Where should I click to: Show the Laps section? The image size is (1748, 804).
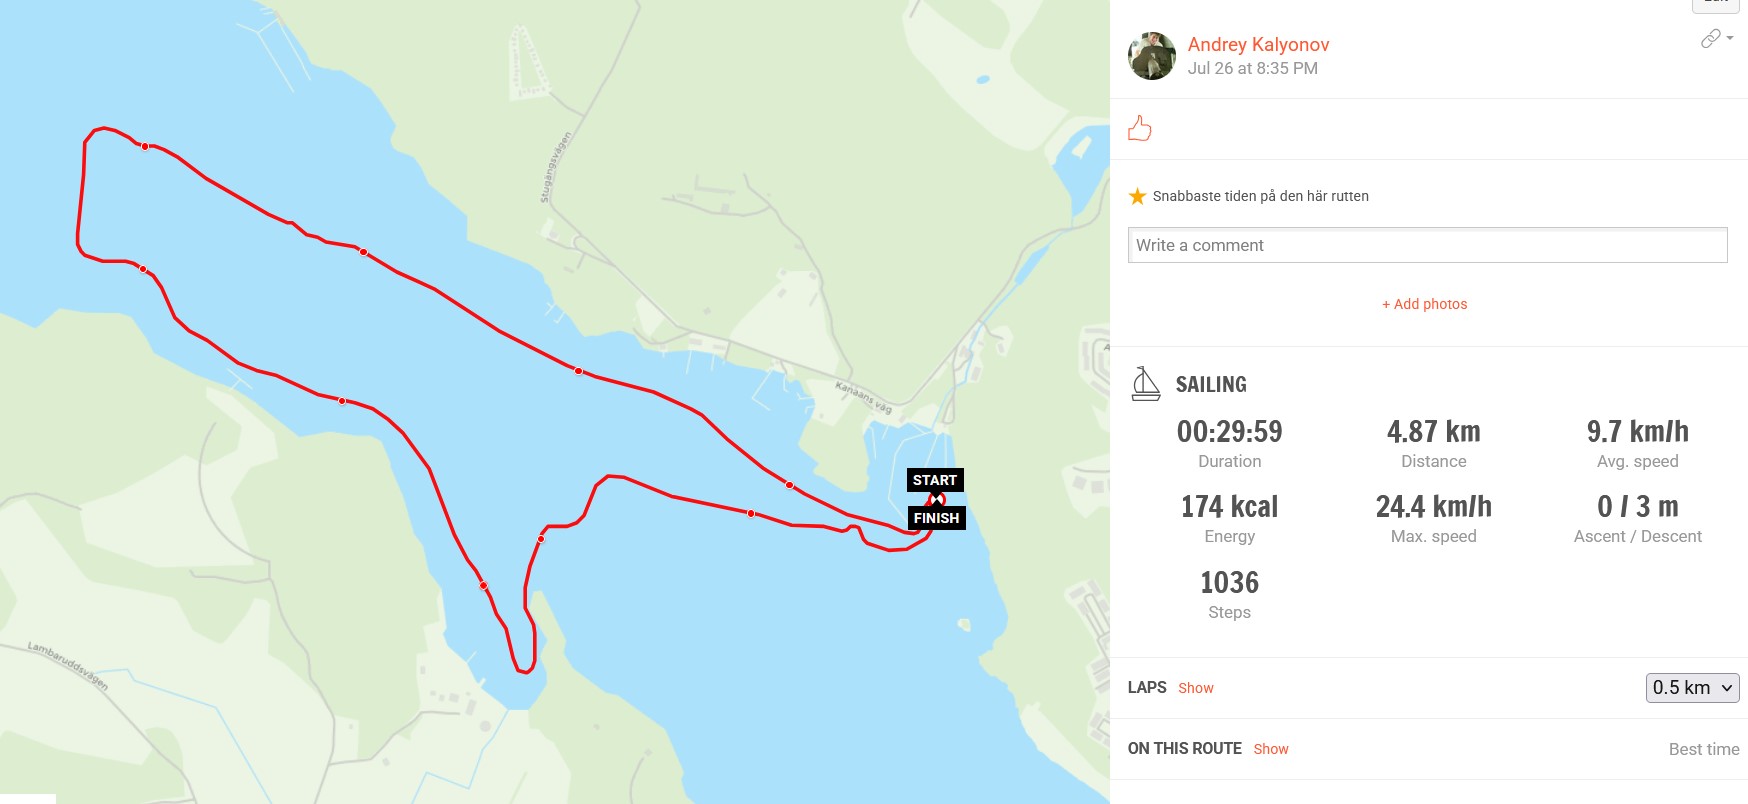point(1195,688)
